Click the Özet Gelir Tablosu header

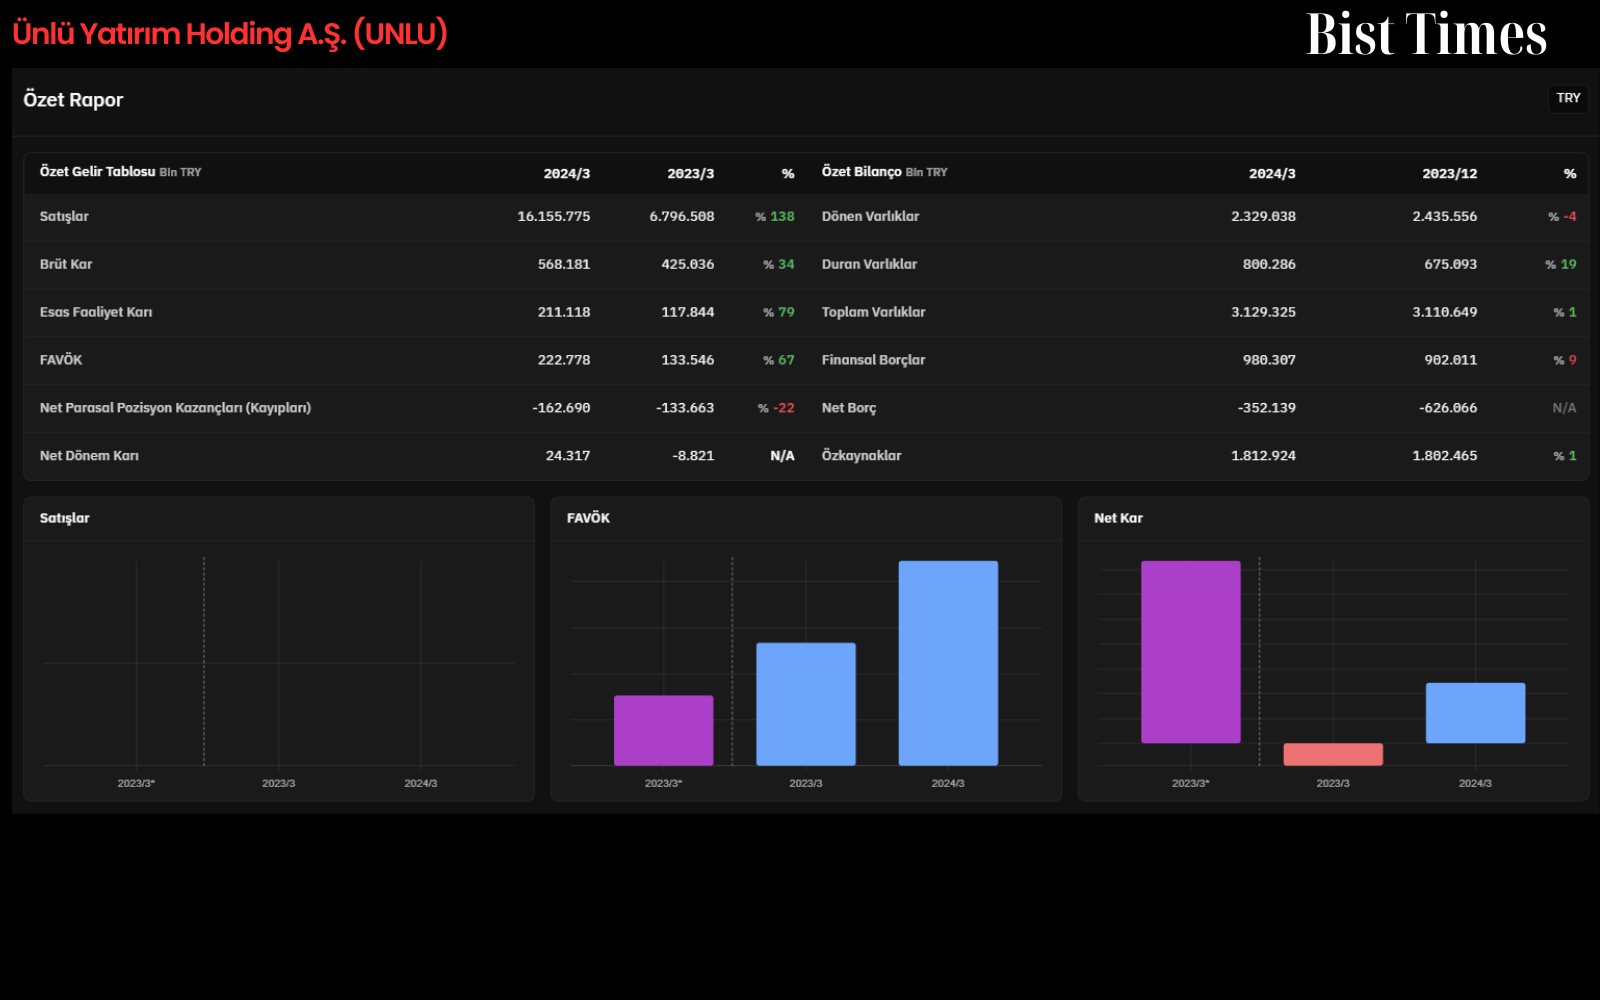[x=120, y=172]
